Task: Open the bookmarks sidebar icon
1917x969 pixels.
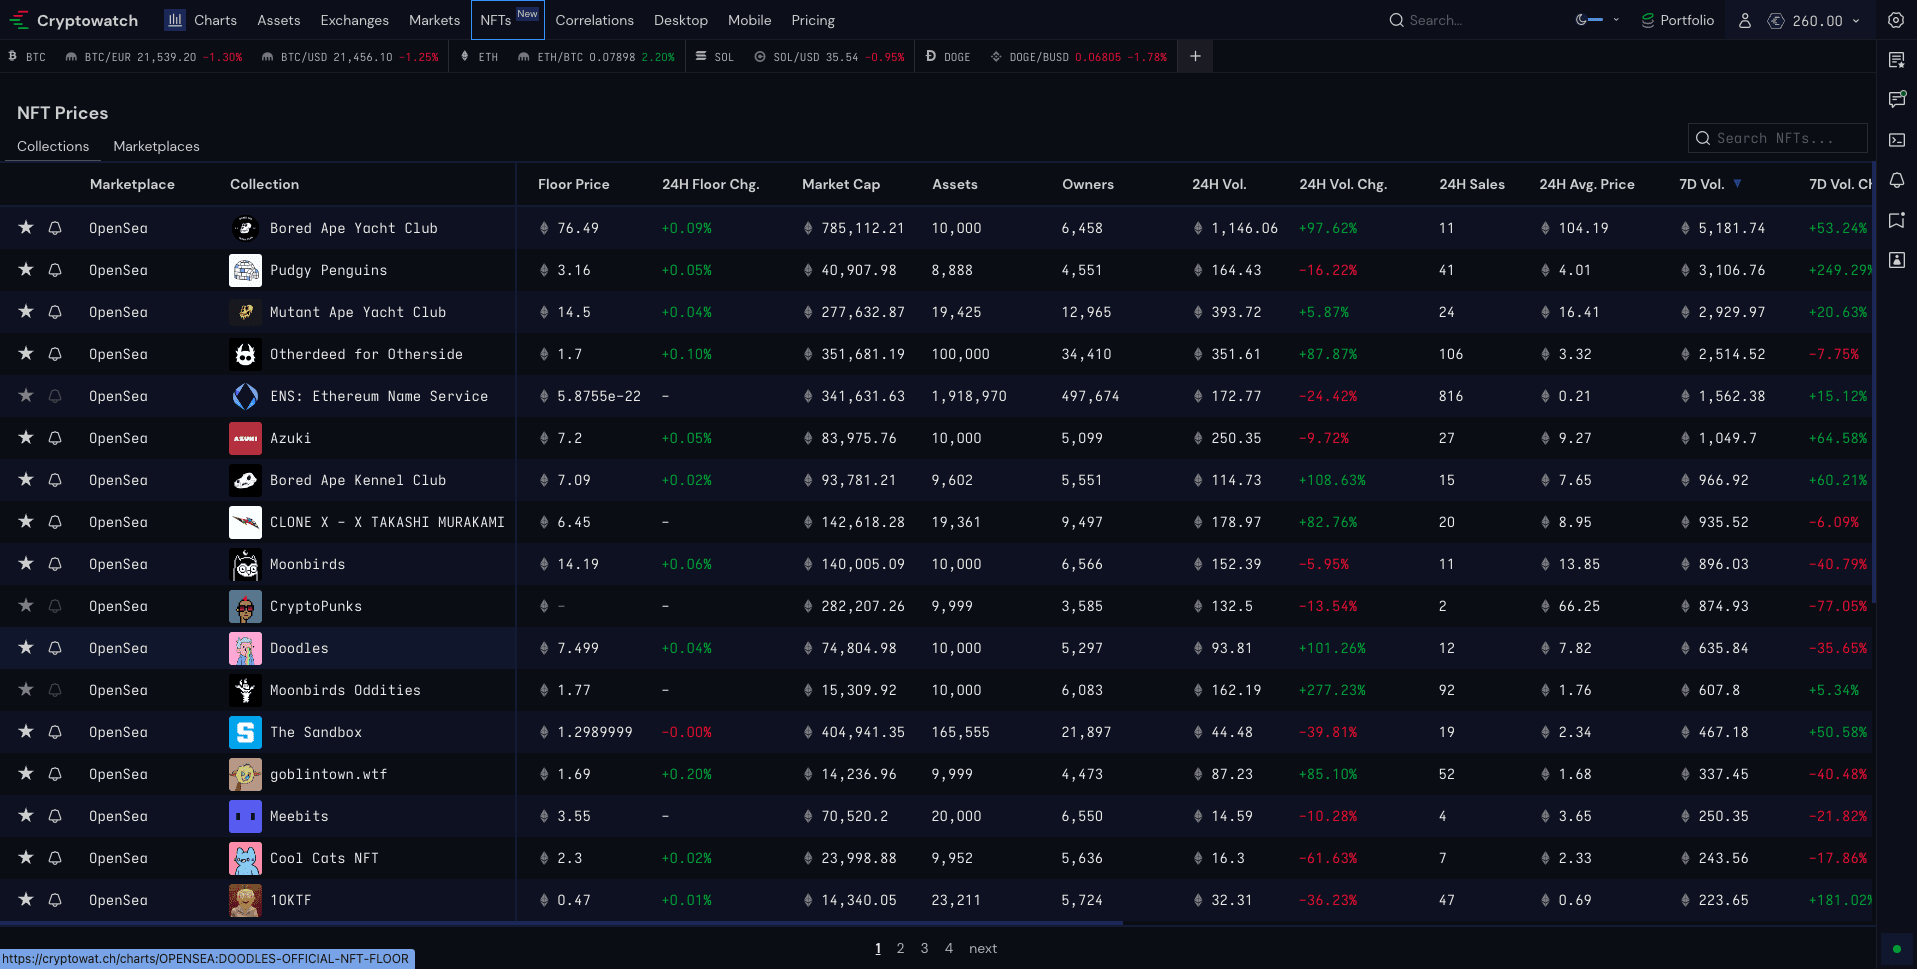Action: pyautogui.click(x=1896, y=220)
